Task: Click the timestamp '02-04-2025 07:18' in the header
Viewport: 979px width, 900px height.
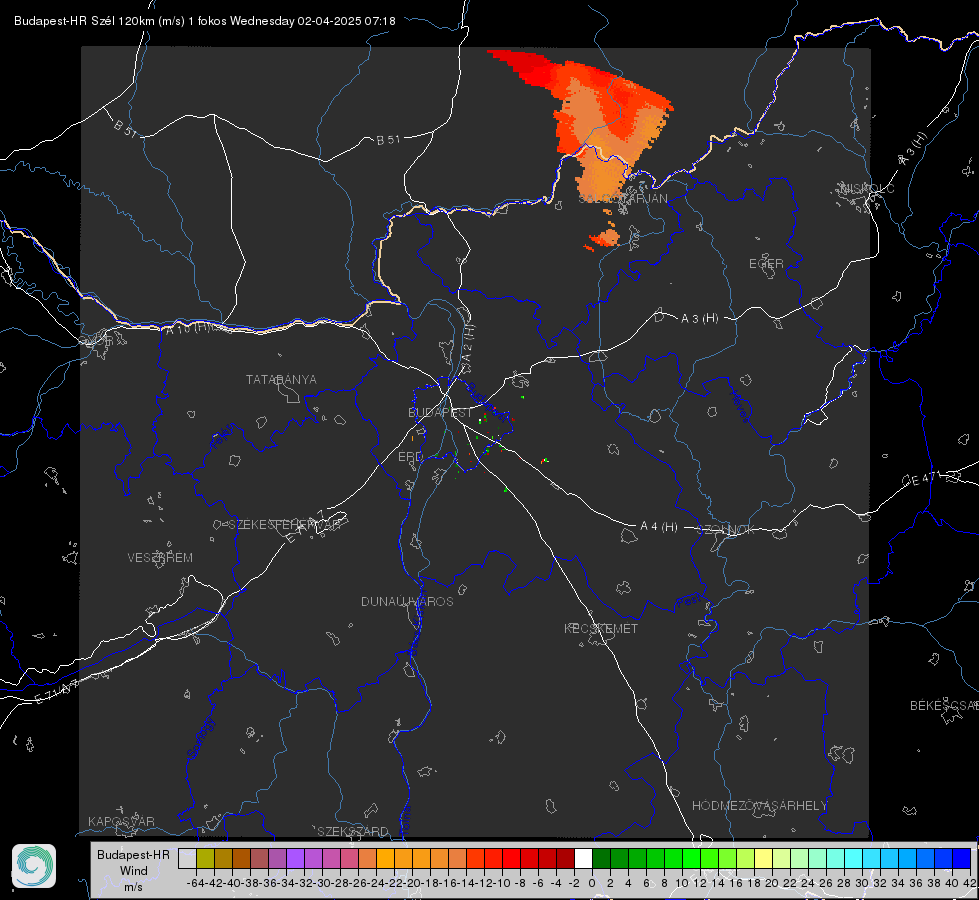Action: click(x=346, y=21)
